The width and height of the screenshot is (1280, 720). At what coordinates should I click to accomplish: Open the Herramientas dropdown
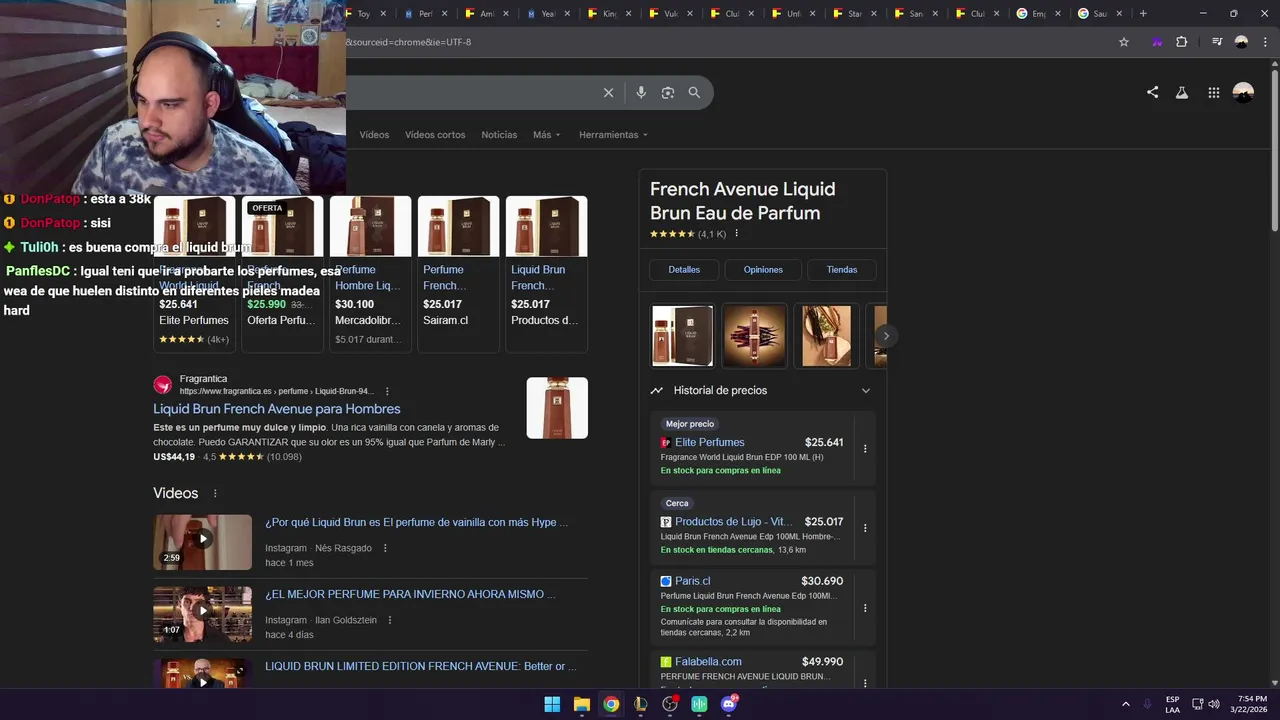(613, 135)
